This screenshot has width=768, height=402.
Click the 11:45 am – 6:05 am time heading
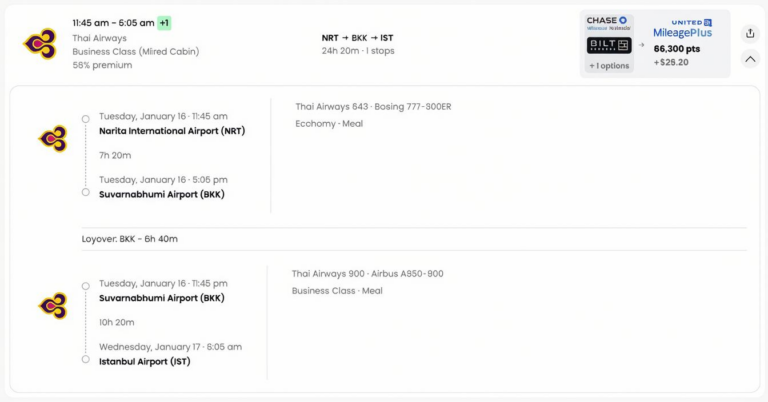113,23
